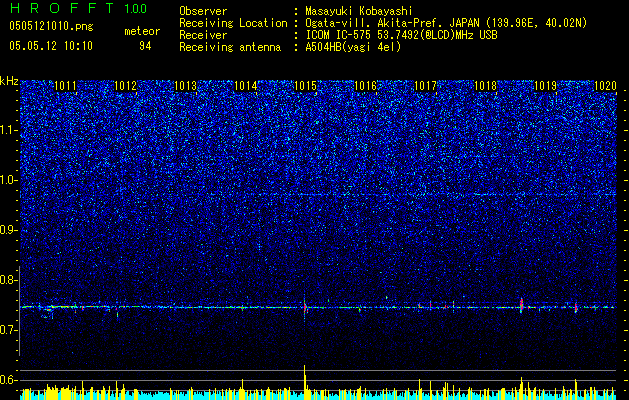Click the kHz axis unit label
This screenshot has width=629, height=400.
(9, 81)
